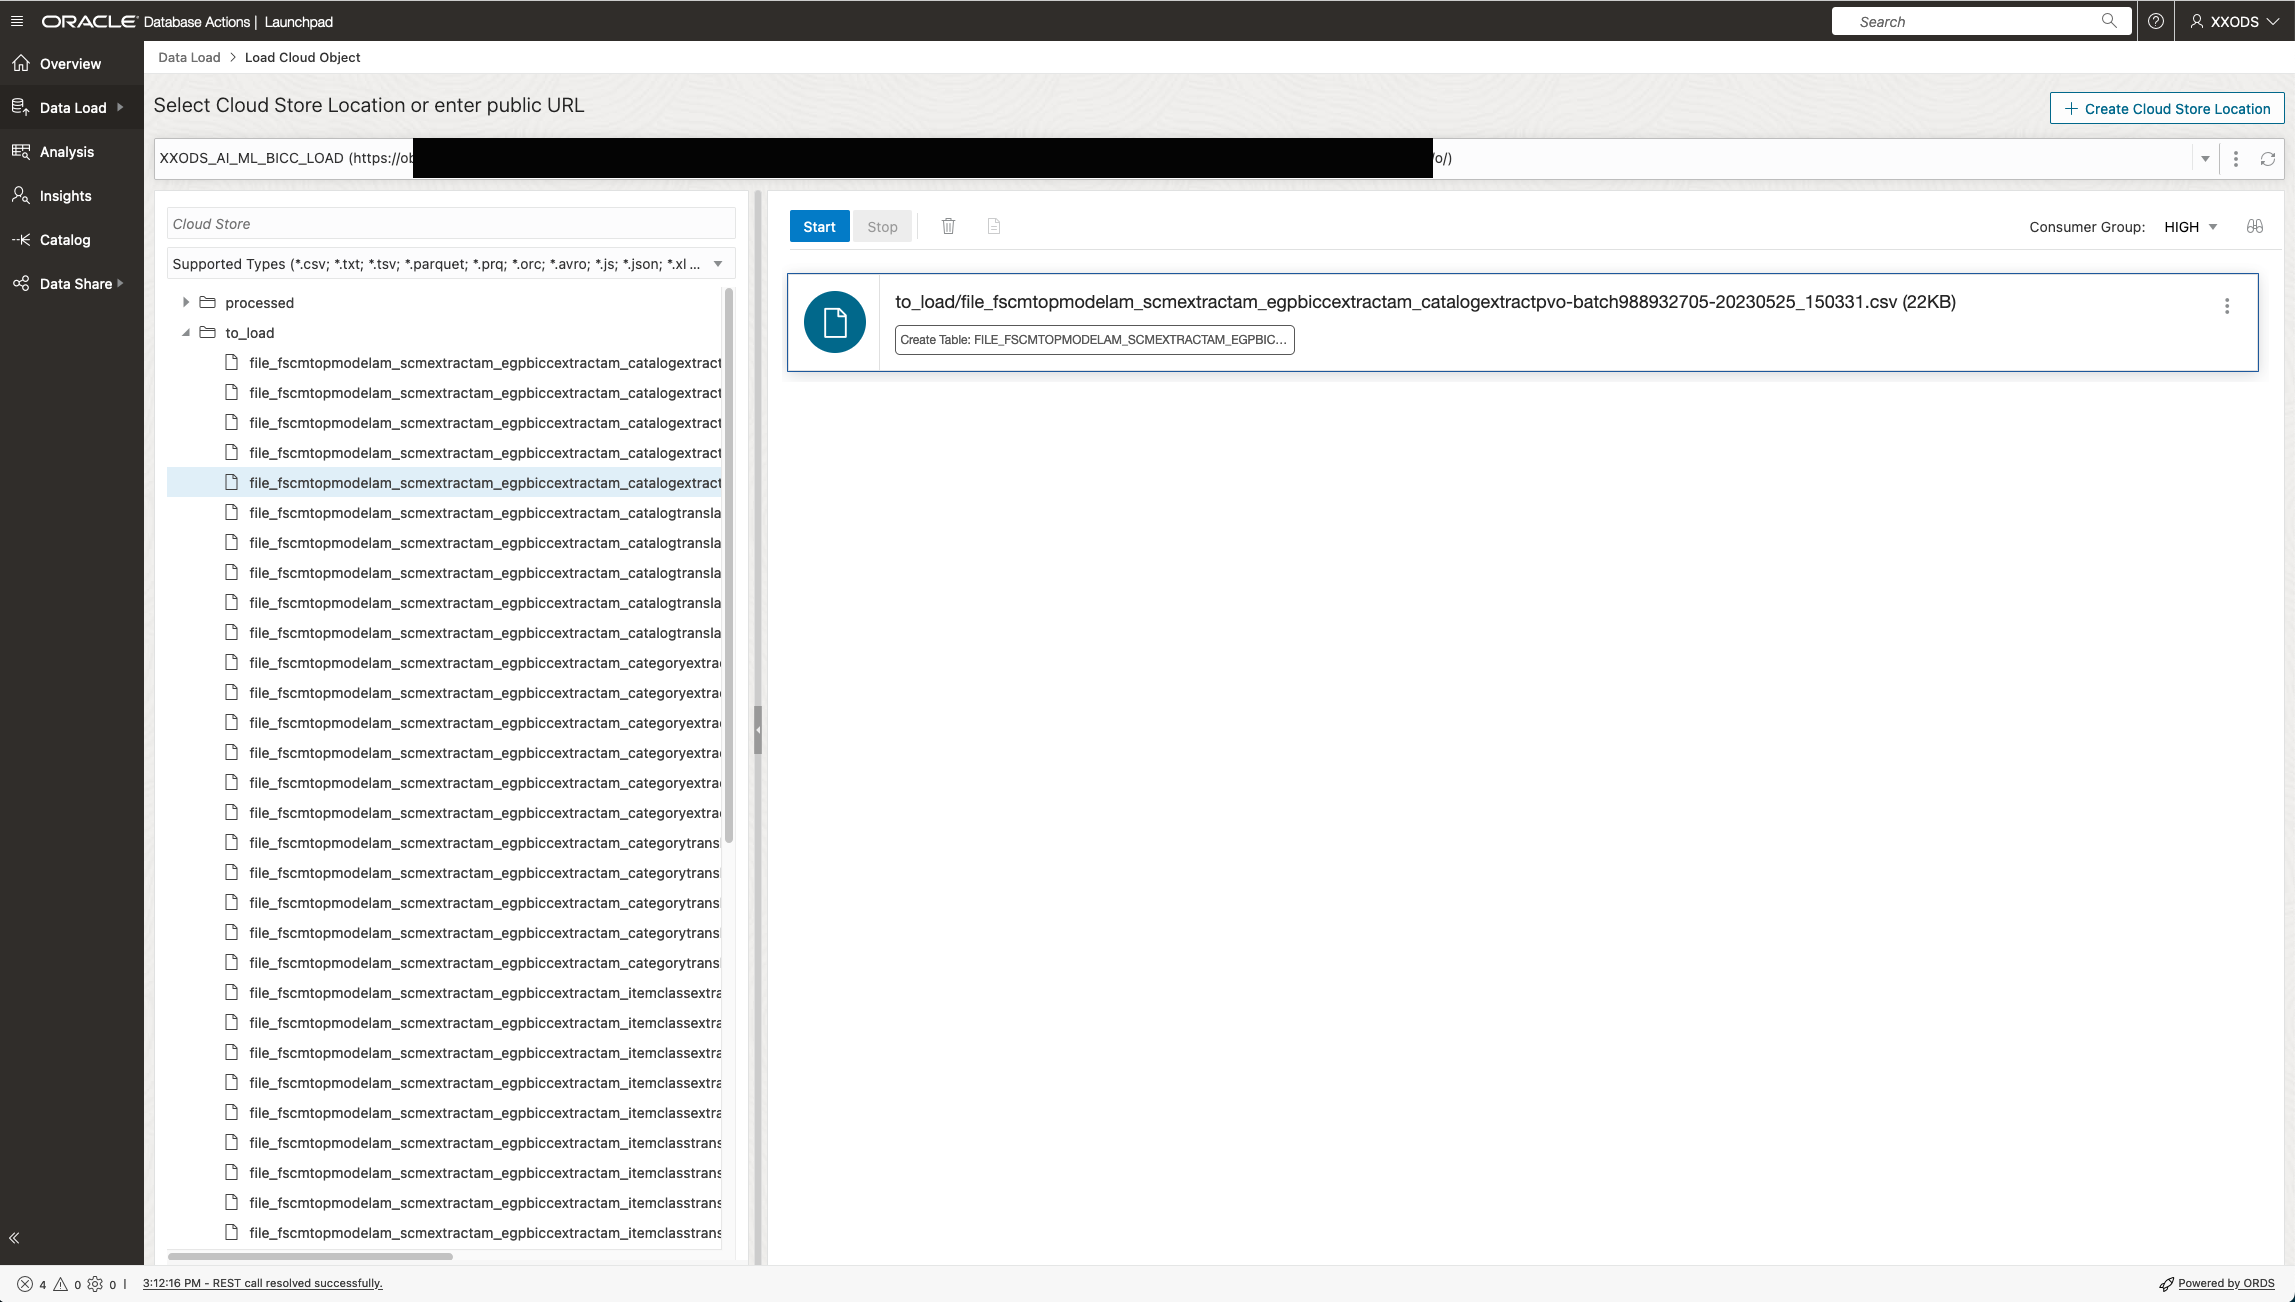Open the Data Load breadcrumb link

188,57
